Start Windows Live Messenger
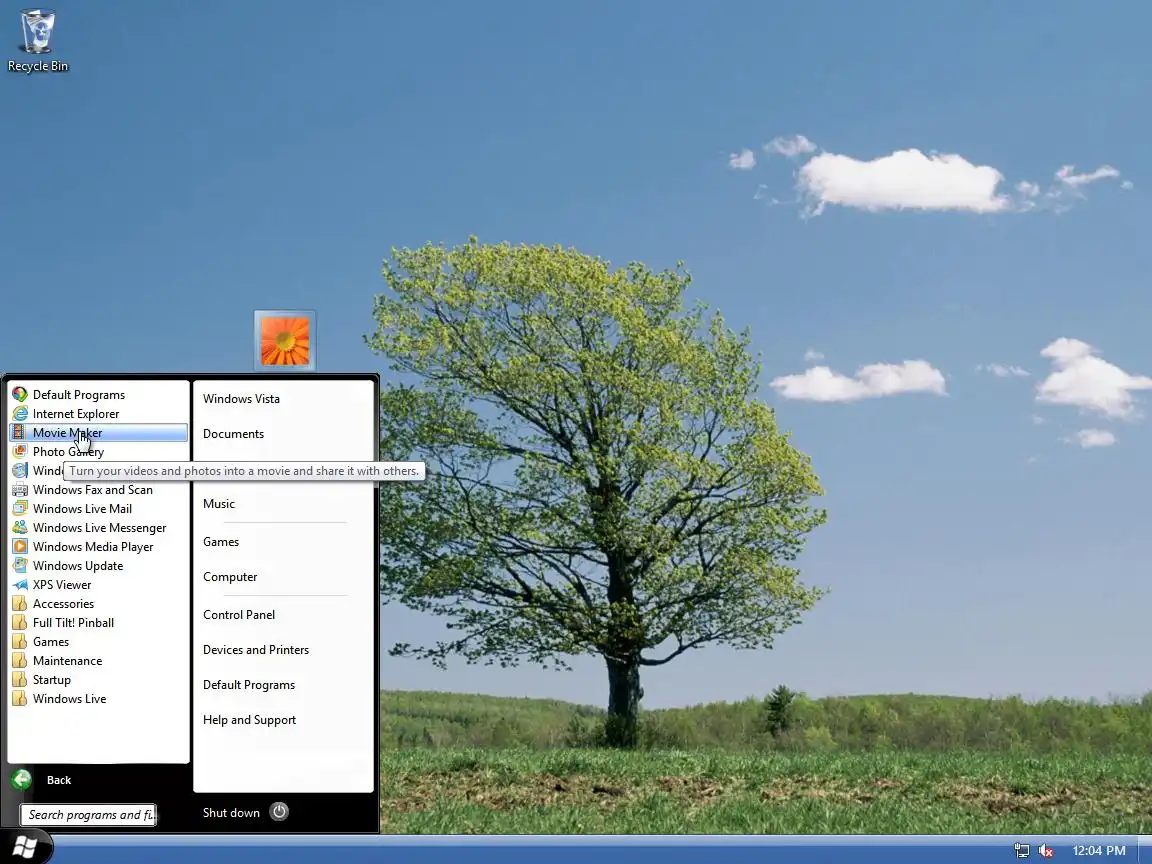 coord(98,528)
